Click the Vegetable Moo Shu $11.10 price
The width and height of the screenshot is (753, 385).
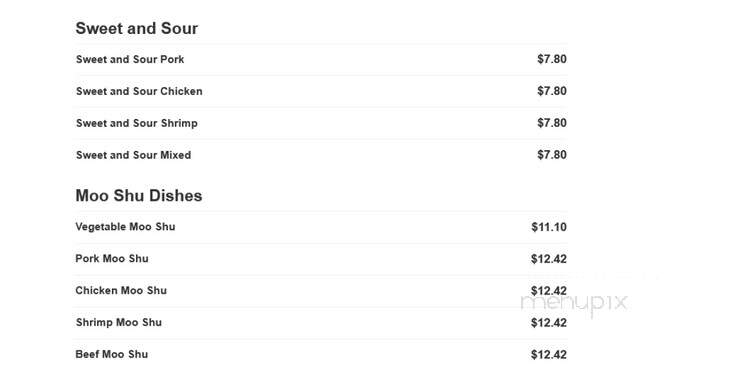(549, 227)
